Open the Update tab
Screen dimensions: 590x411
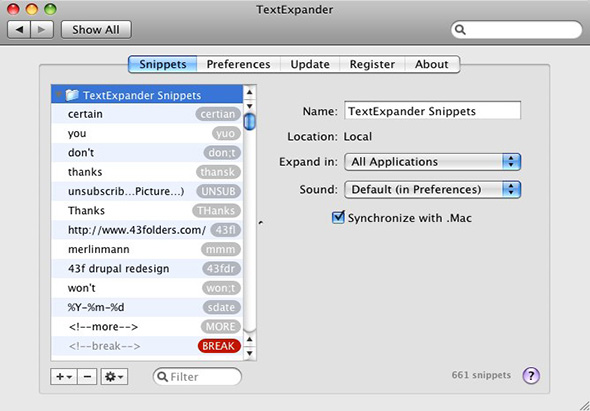point(310,64)
